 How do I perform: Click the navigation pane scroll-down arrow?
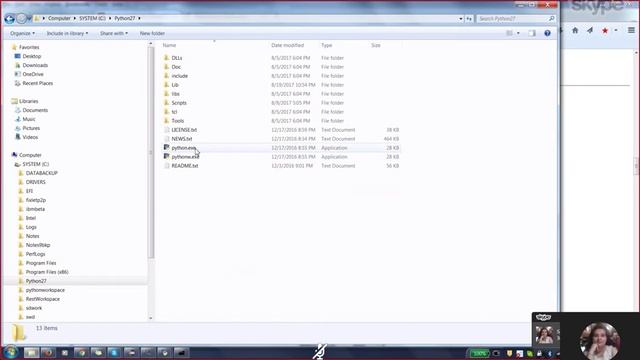click(151, 318)
